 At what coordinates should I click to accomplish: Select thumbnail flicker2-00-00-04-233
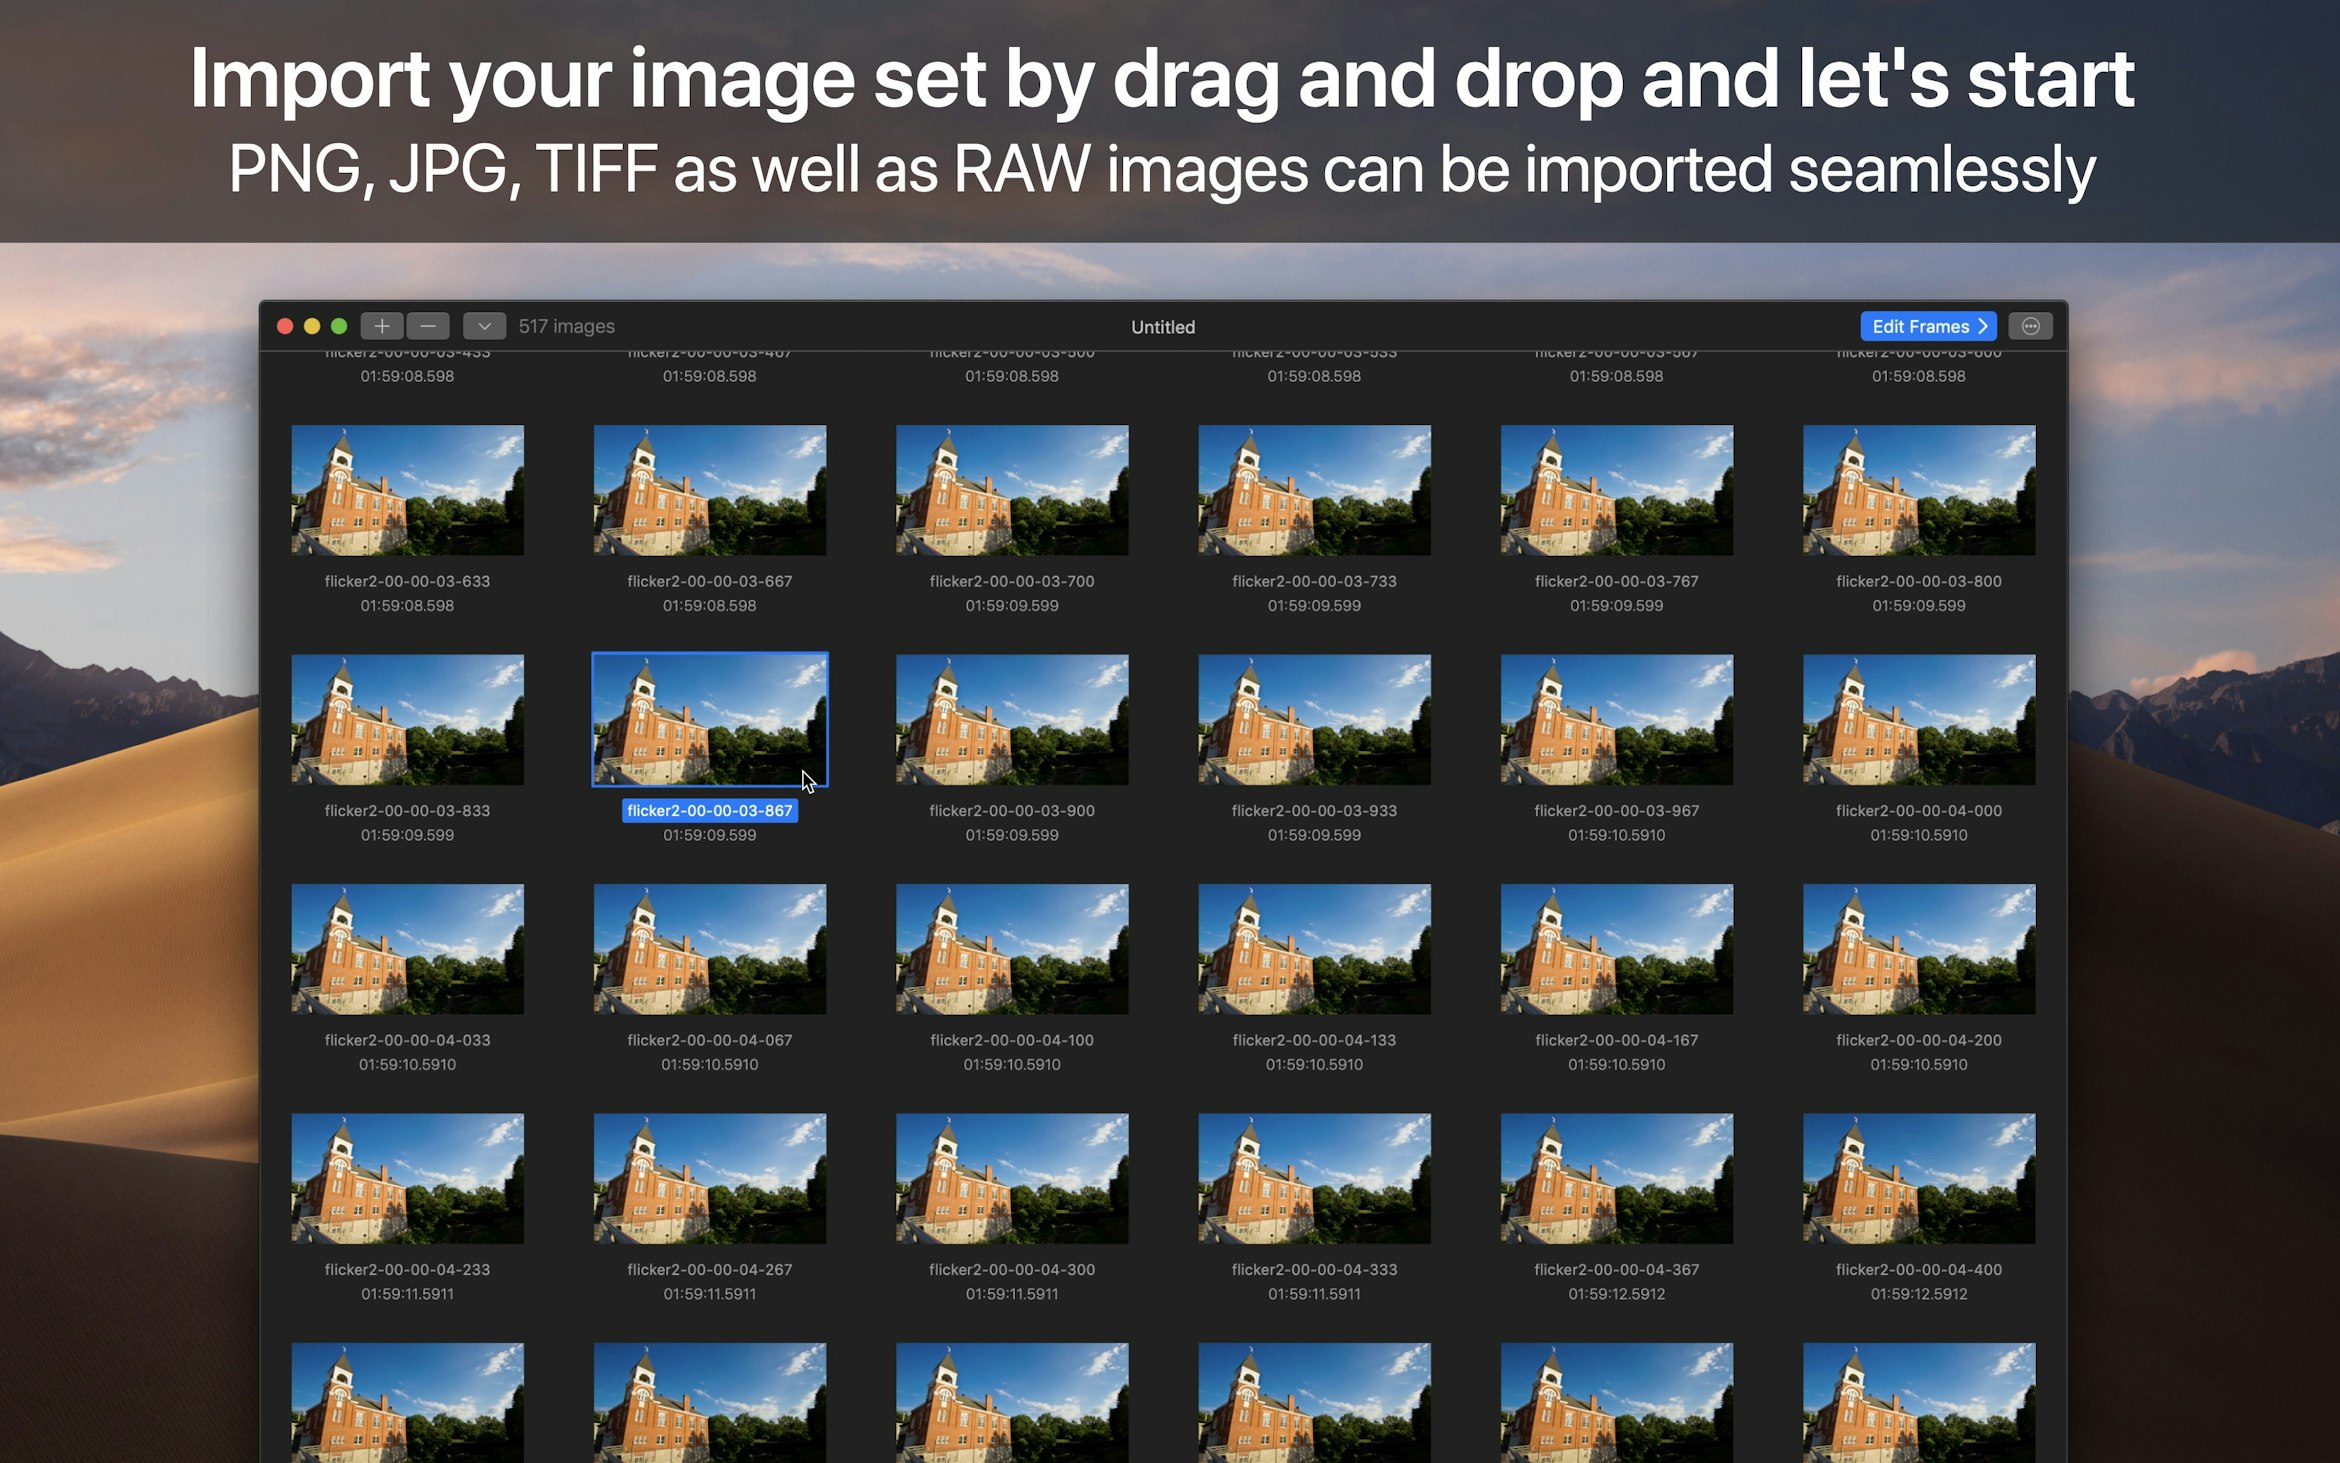tap(407, 1178)
